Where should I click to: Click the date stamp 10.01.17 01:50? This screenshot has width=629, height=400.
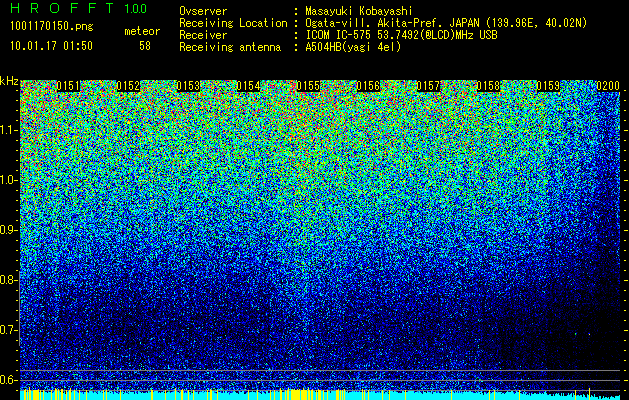[52, 46]
